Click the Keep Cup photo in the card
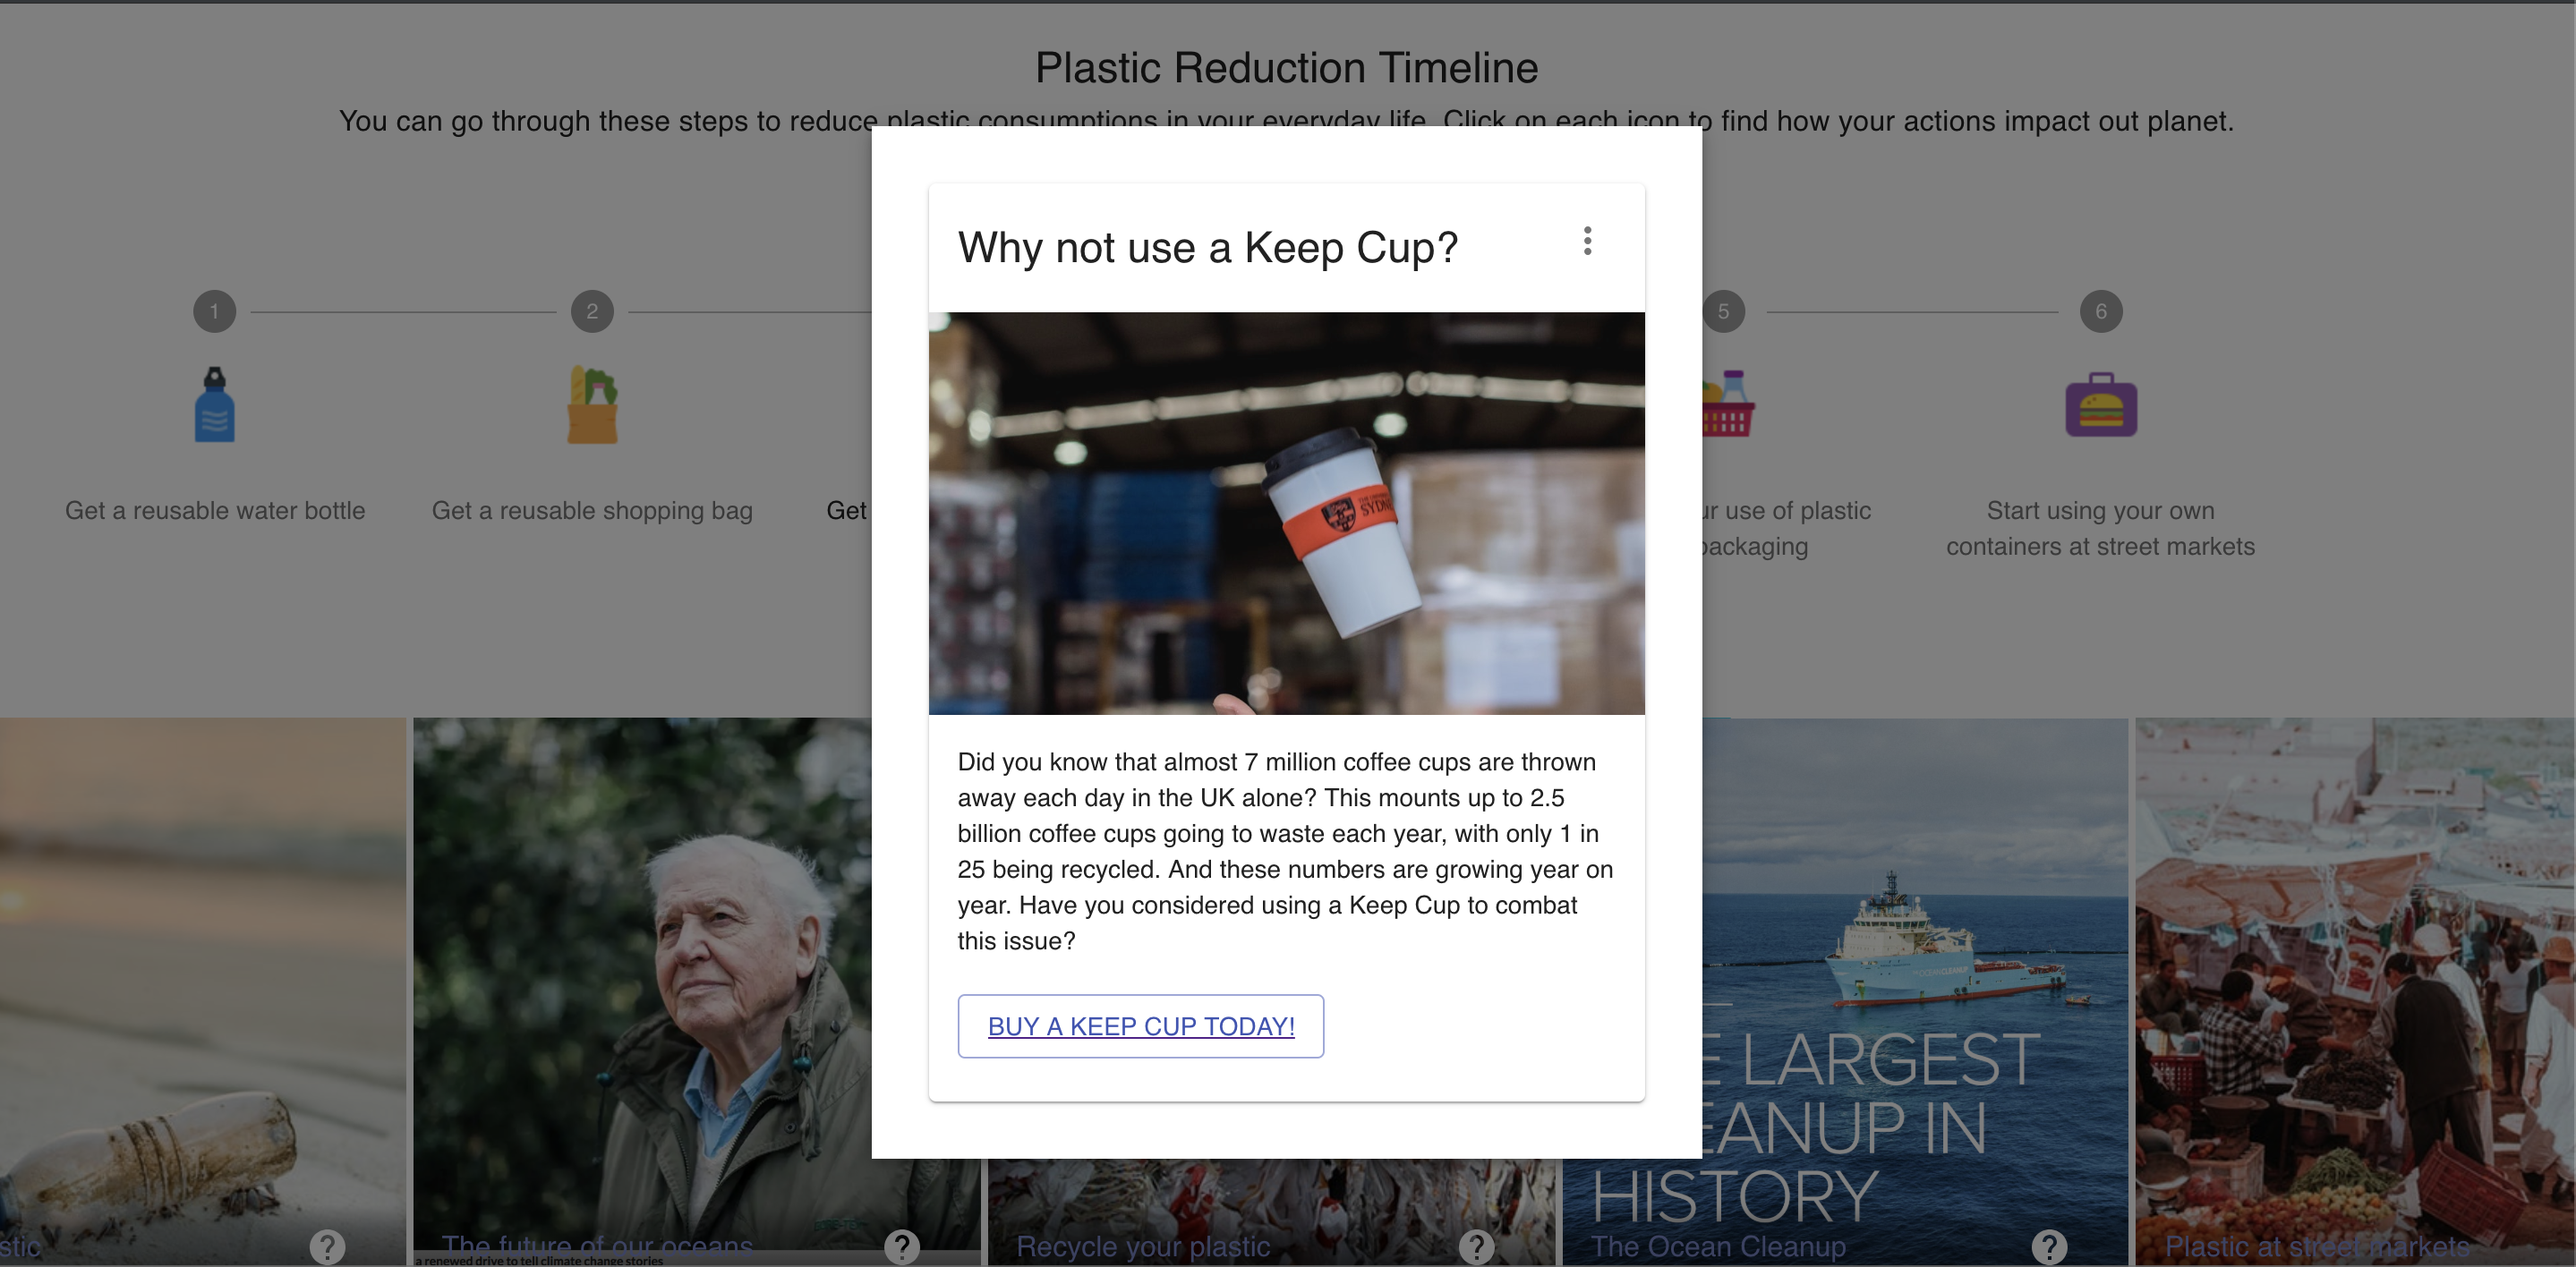The width and height of the screenshot is (2576, 1267). [x=1286, y=513]
